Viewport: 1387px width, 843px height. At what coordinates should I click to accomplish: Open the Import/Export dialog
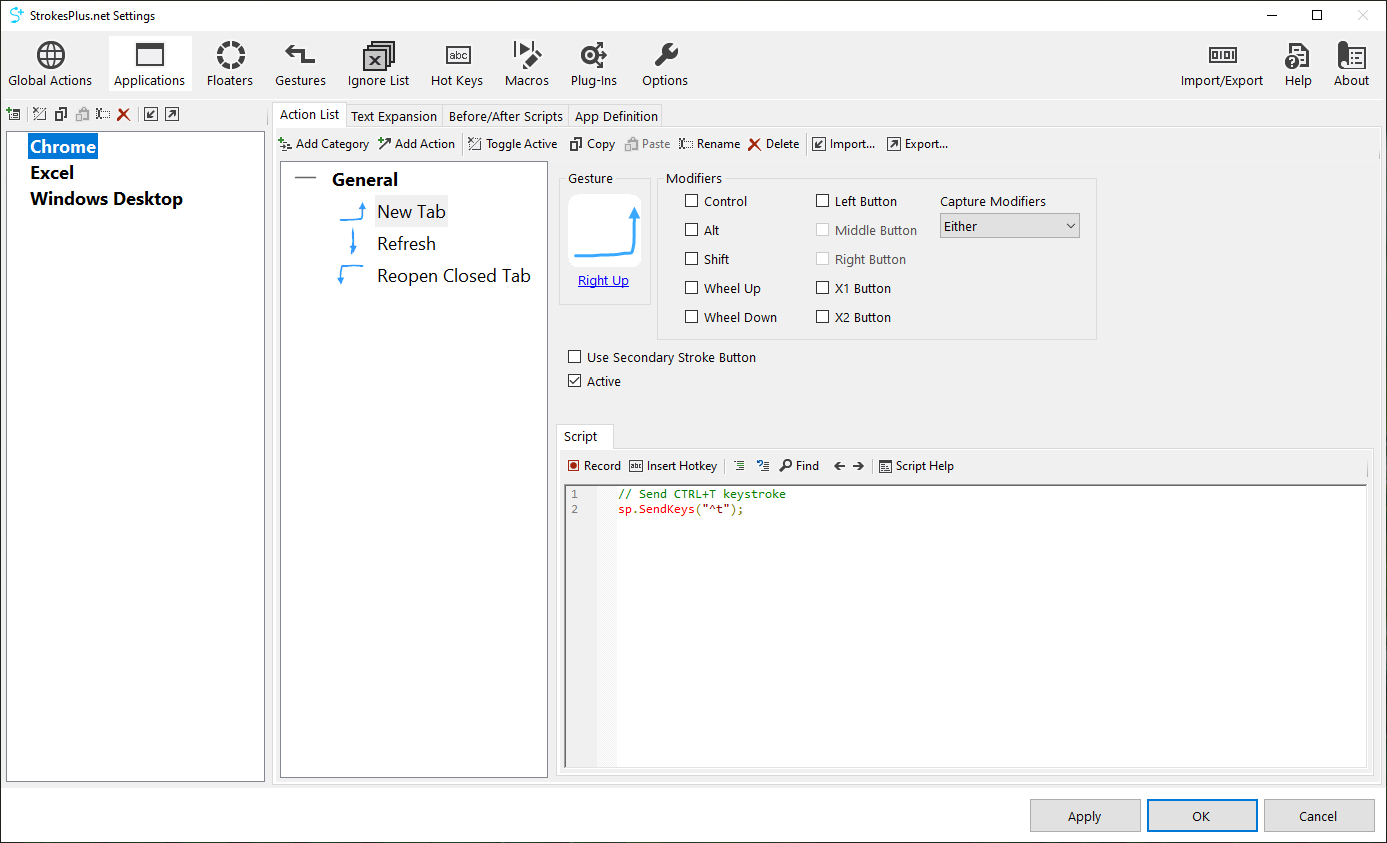coord(1222,65)
